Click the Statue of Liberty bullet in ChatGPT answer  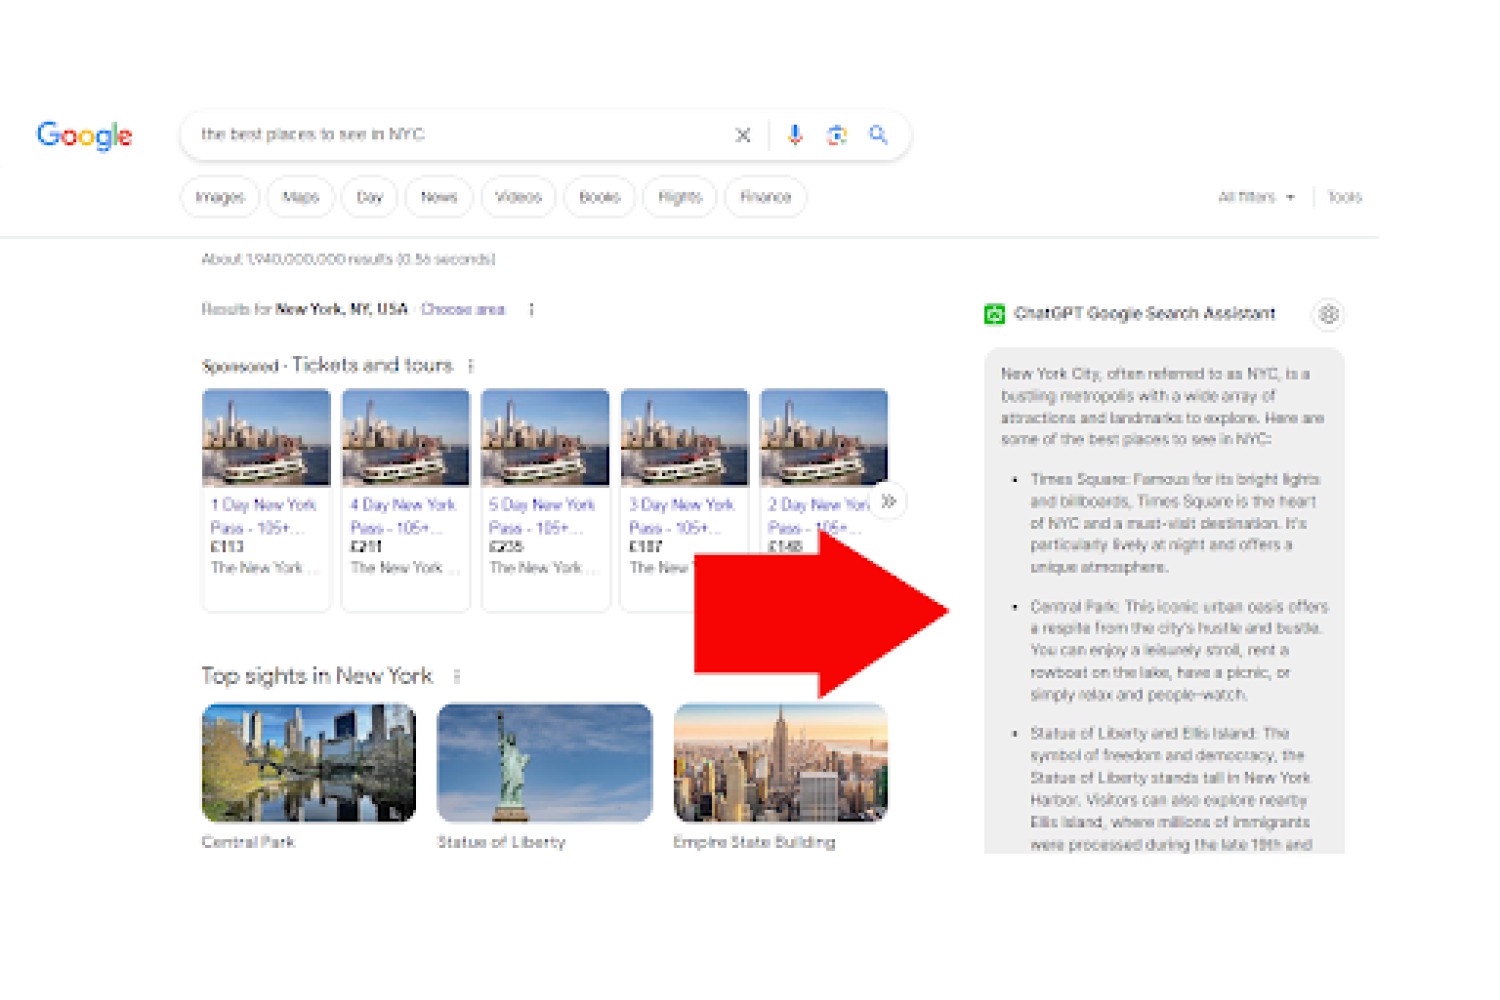(x=1172, y=788)
